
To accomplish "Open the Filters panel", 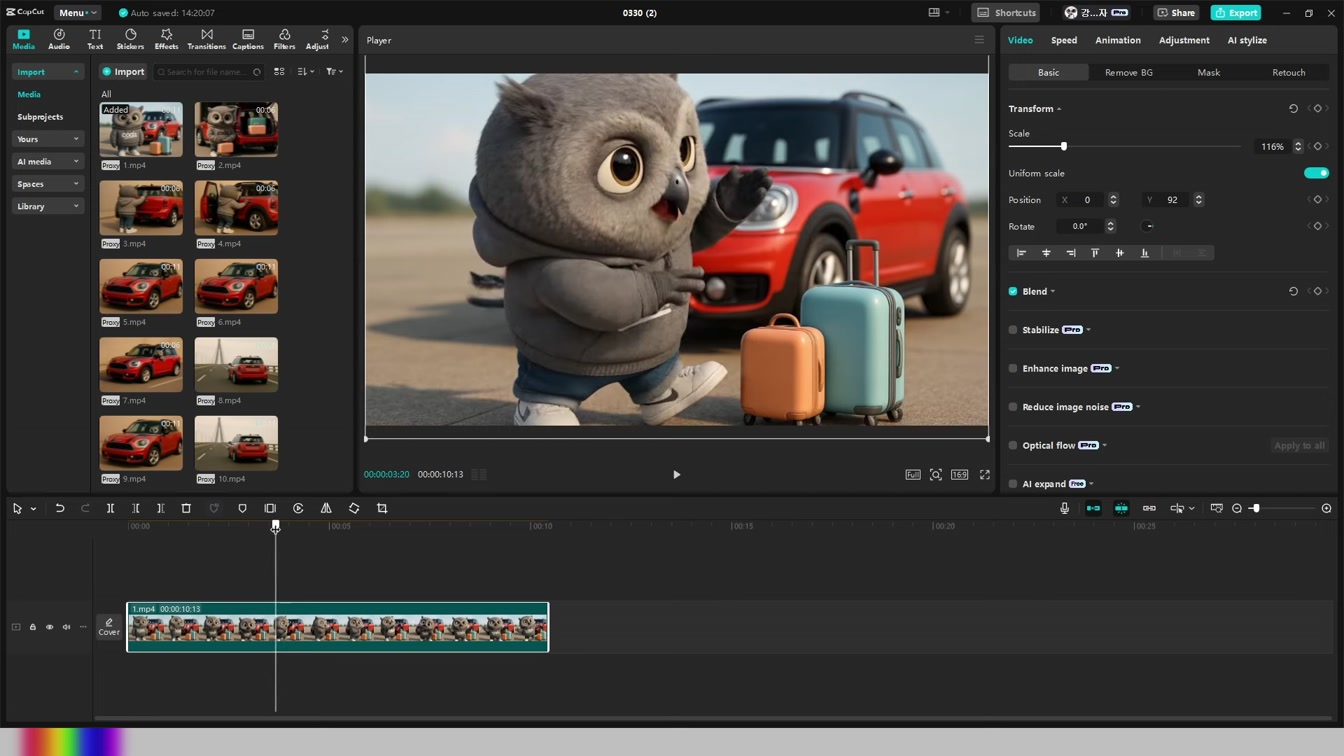I will [x=284, y=39].
